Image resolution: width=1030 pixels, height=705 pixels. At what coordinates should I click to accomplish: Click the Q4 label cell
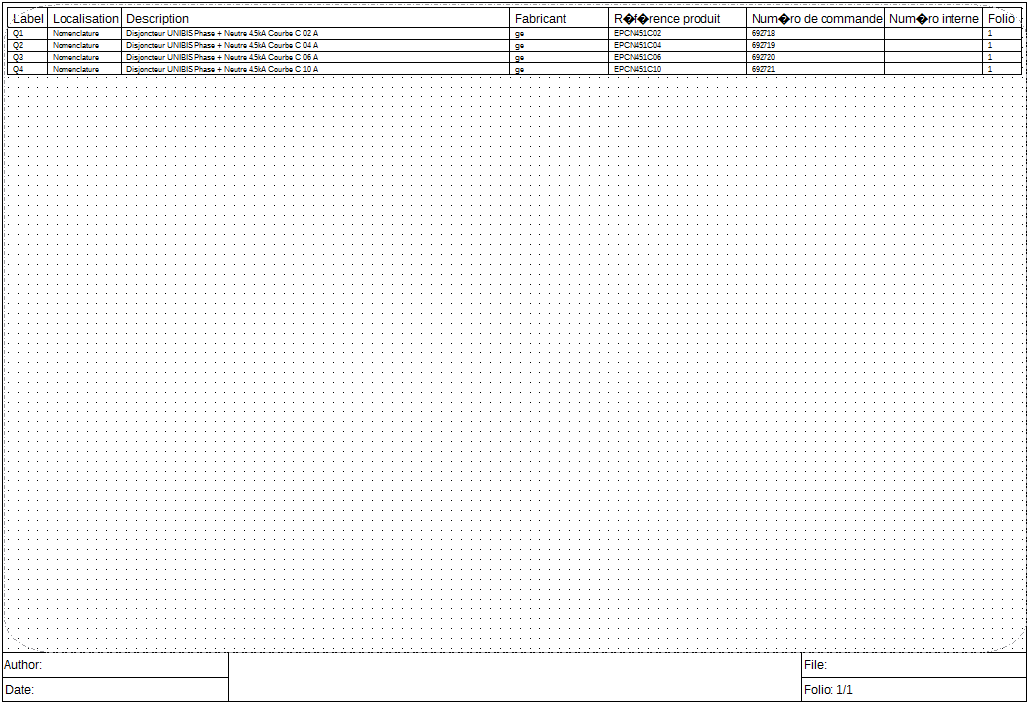(18, 70)
